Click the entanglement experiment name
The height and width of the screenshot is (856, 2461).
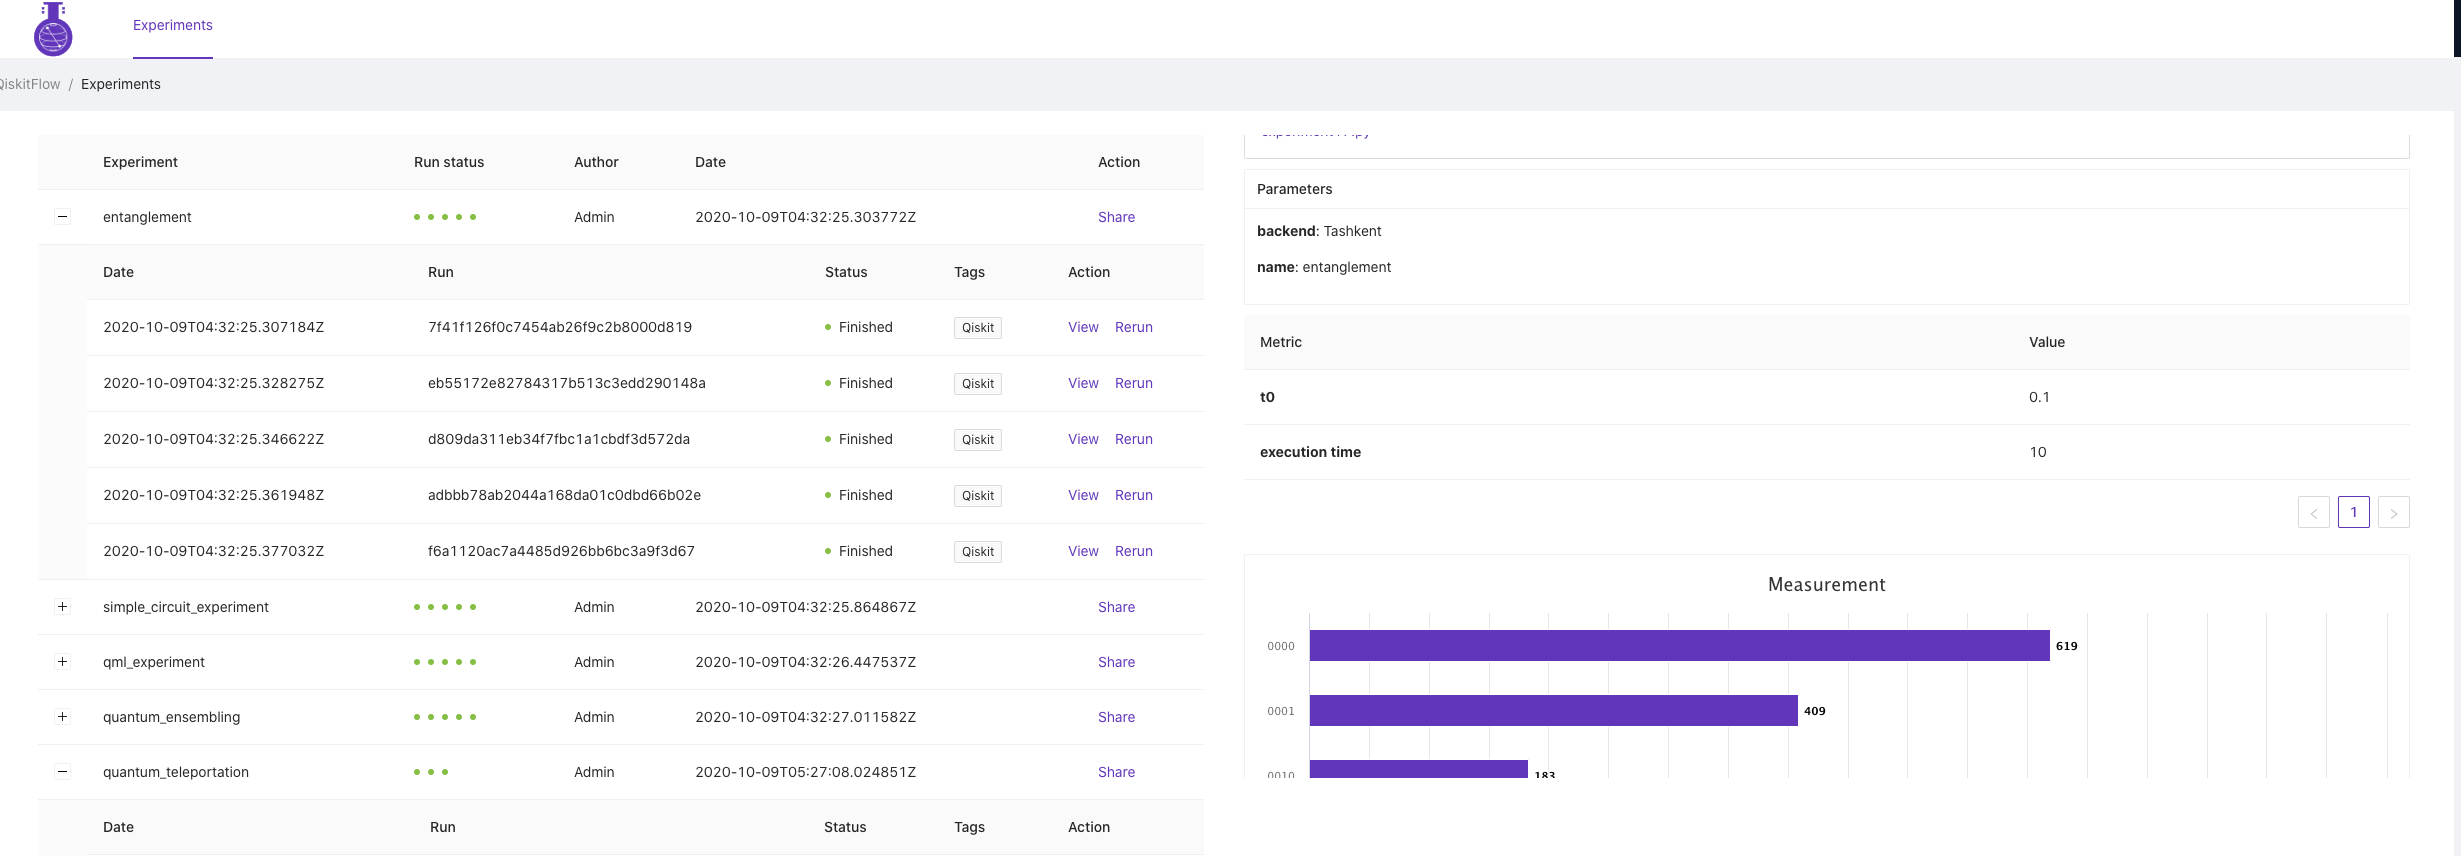(x=147, y=217)
